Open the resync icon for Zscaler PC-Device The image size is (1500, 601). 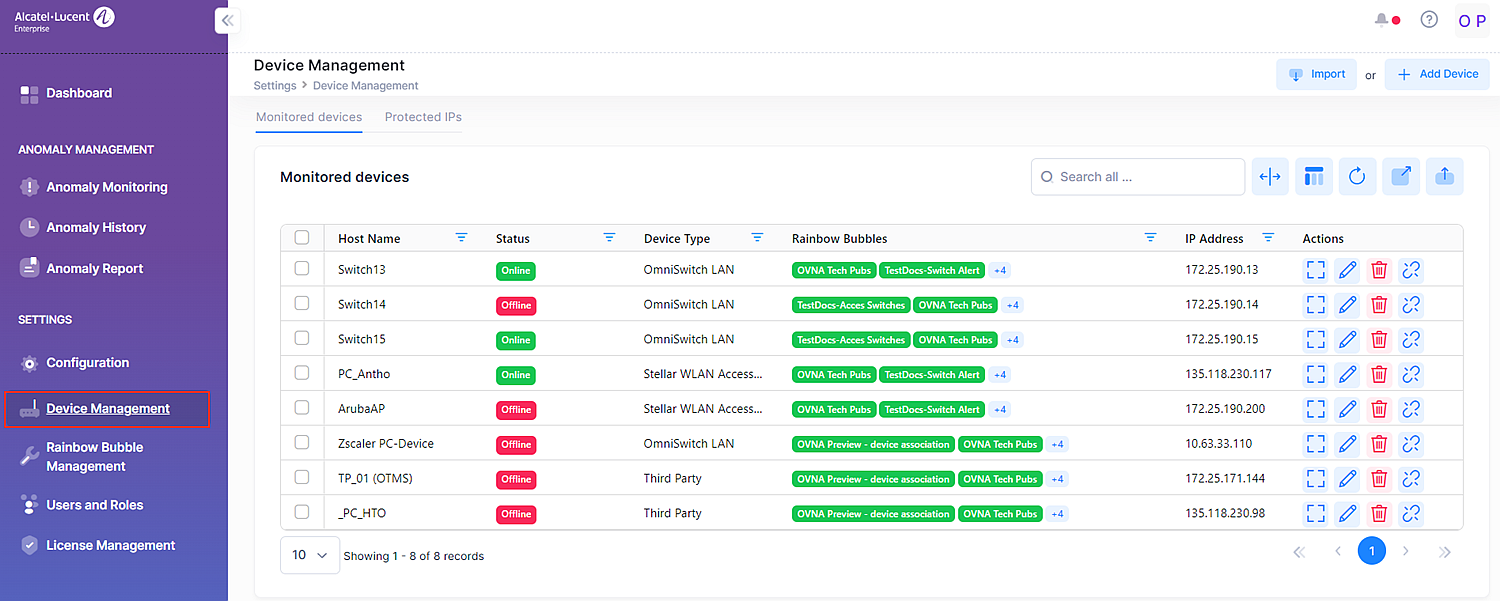[x=1411, y=443]
